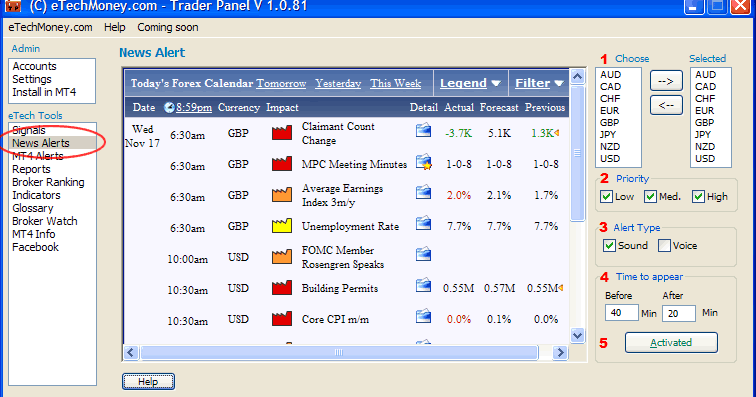Image resolution: width=756 pixels, height=397 pixels.
Task: Click the Yesterday calendar link
Action: pyautogui.click(x=338, y=83)
